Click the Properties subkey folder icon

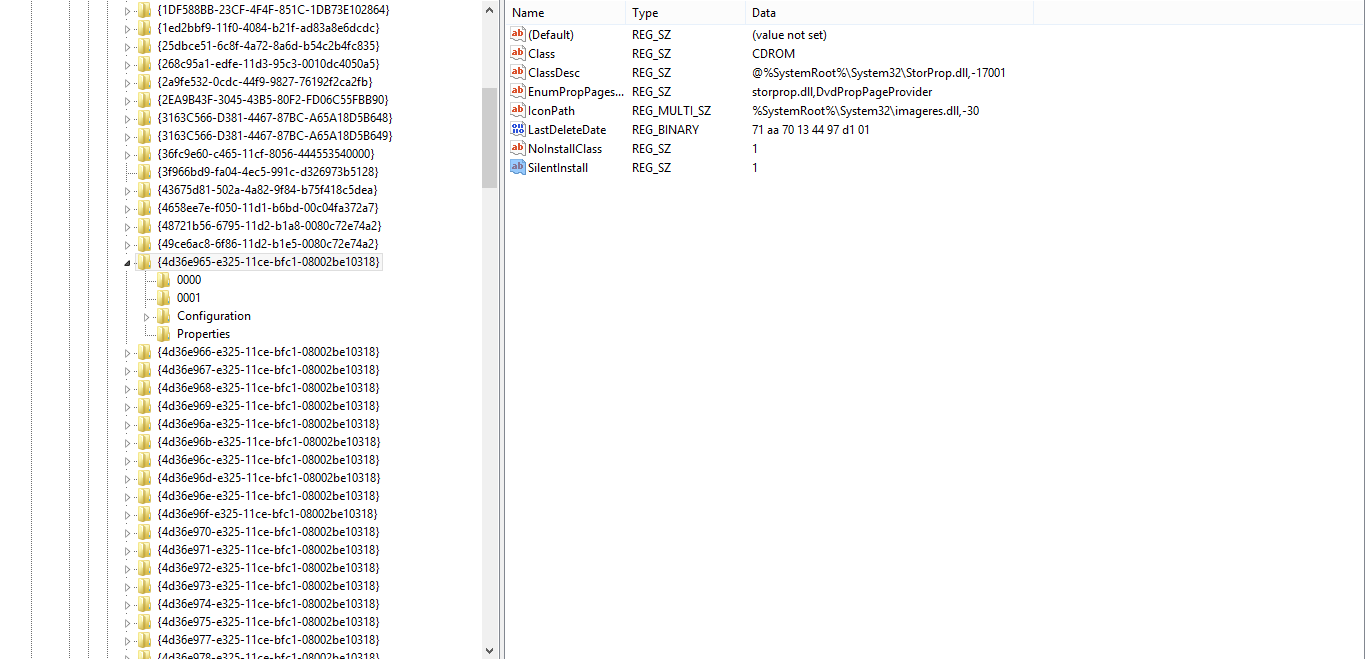coord(163,334)
